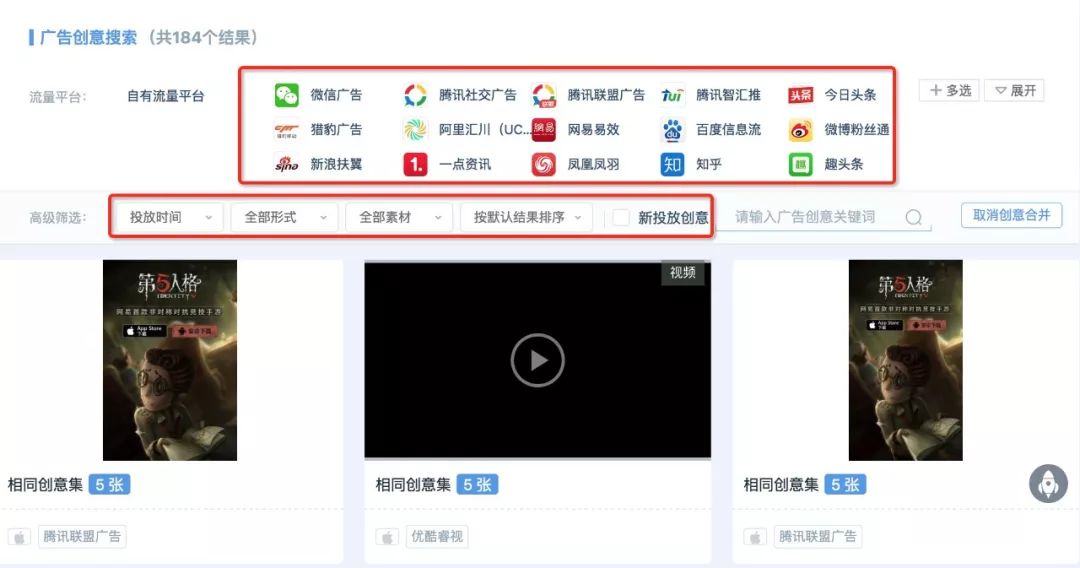Toggle the 新投放创意 checkbox
Screen dimensions: 1080x568
(x=621, y=218)
